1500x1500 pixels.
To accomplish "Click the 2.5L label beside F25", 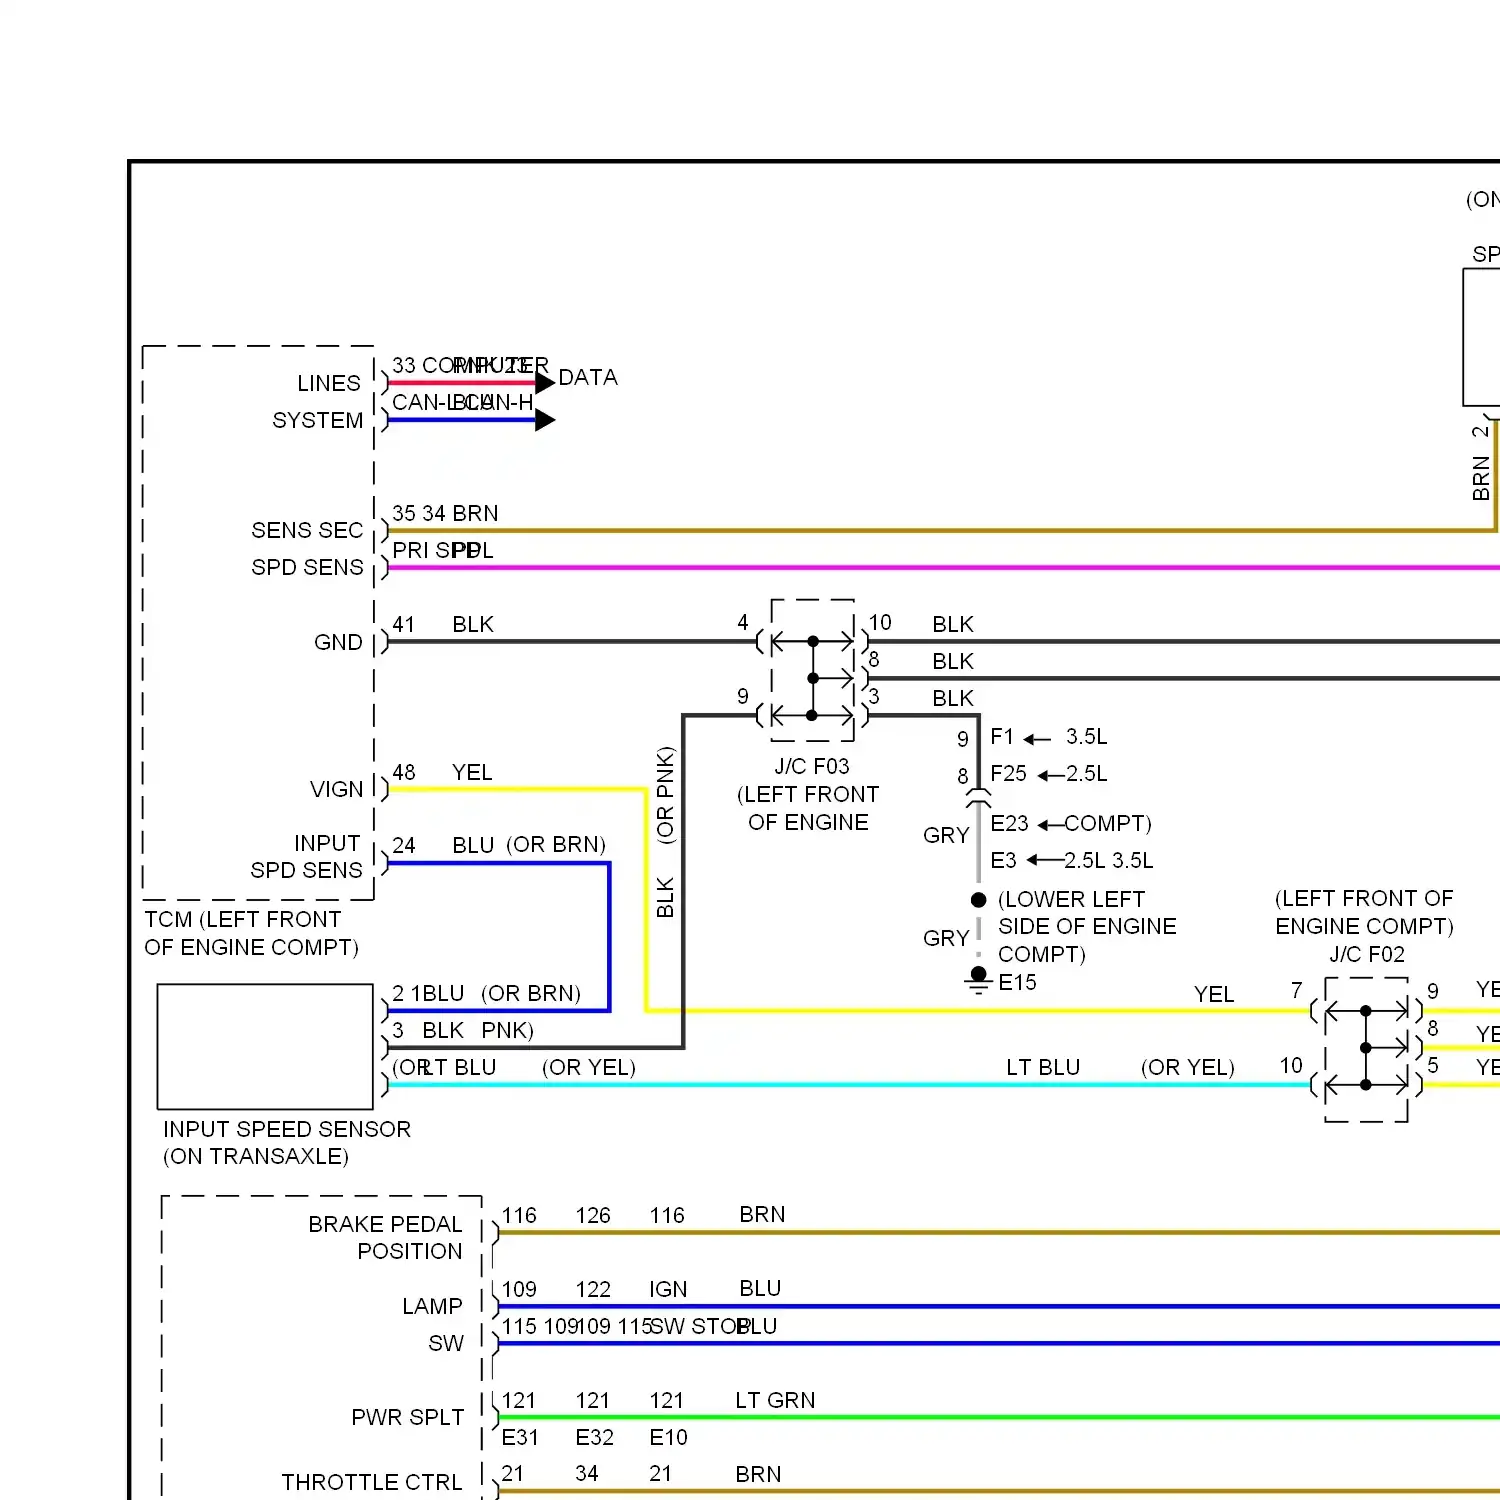I will coord(1086,773).
